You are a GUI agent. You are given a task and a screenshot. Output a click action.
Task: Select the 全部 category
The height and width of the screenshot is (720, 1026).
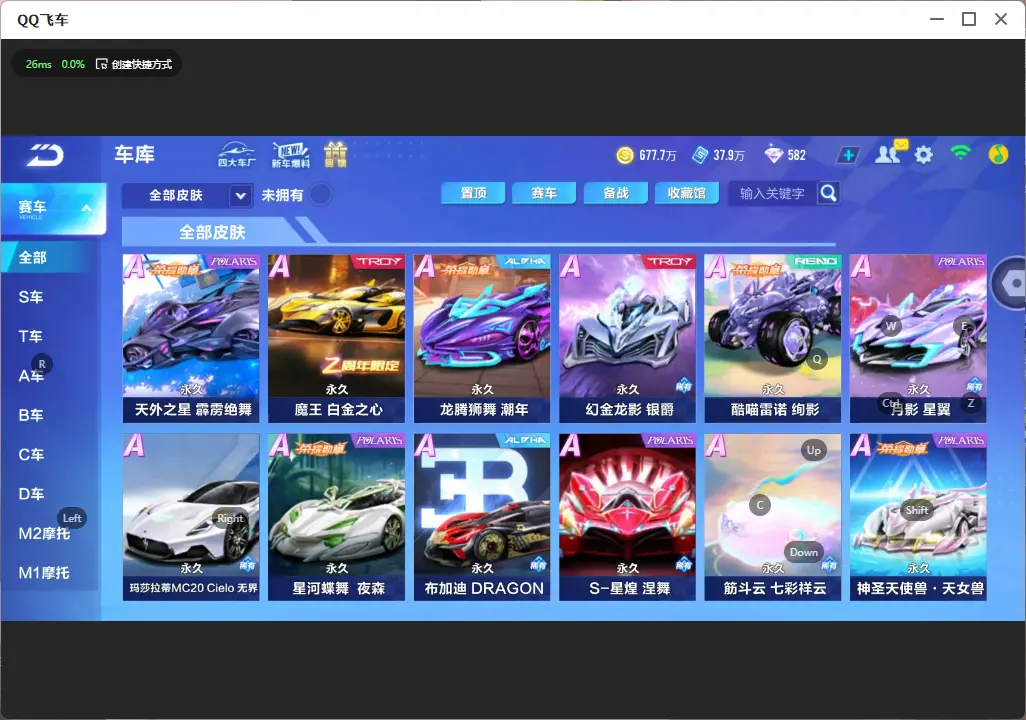tap(50, 257)
